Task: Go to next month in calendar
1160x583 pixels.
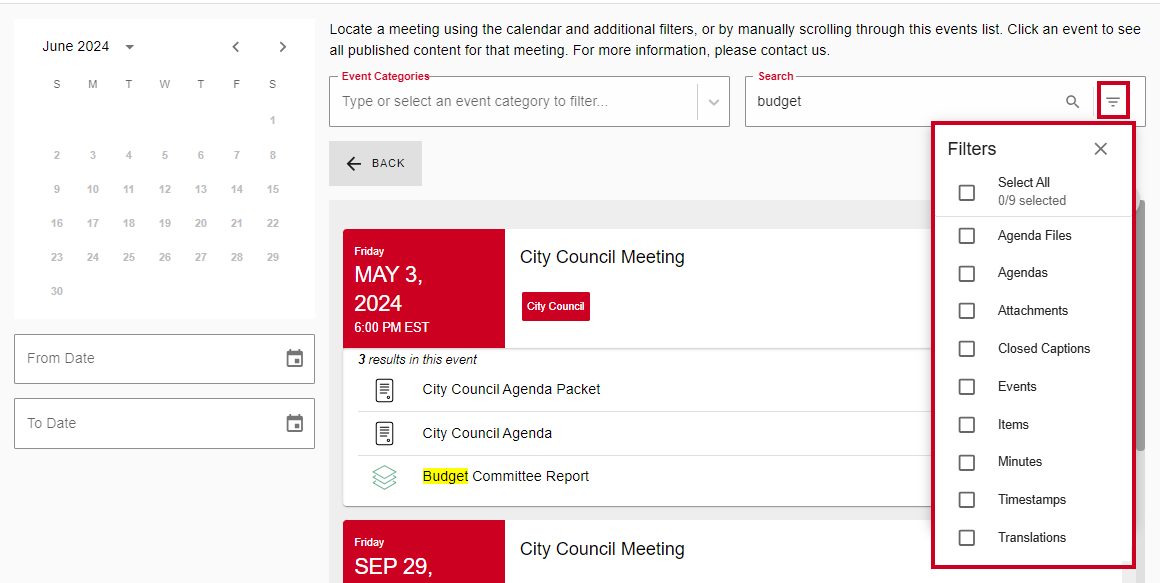Action: coord(283,47)
